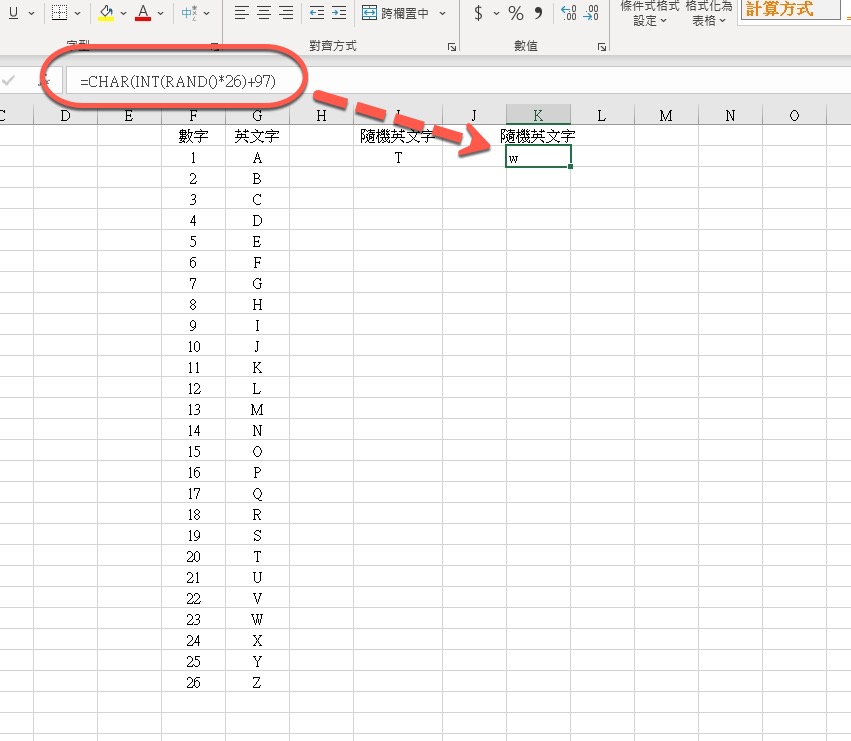Open the fill color dropdown arrow
This screenshot has height=741, width=851.
tap(124, 13)
